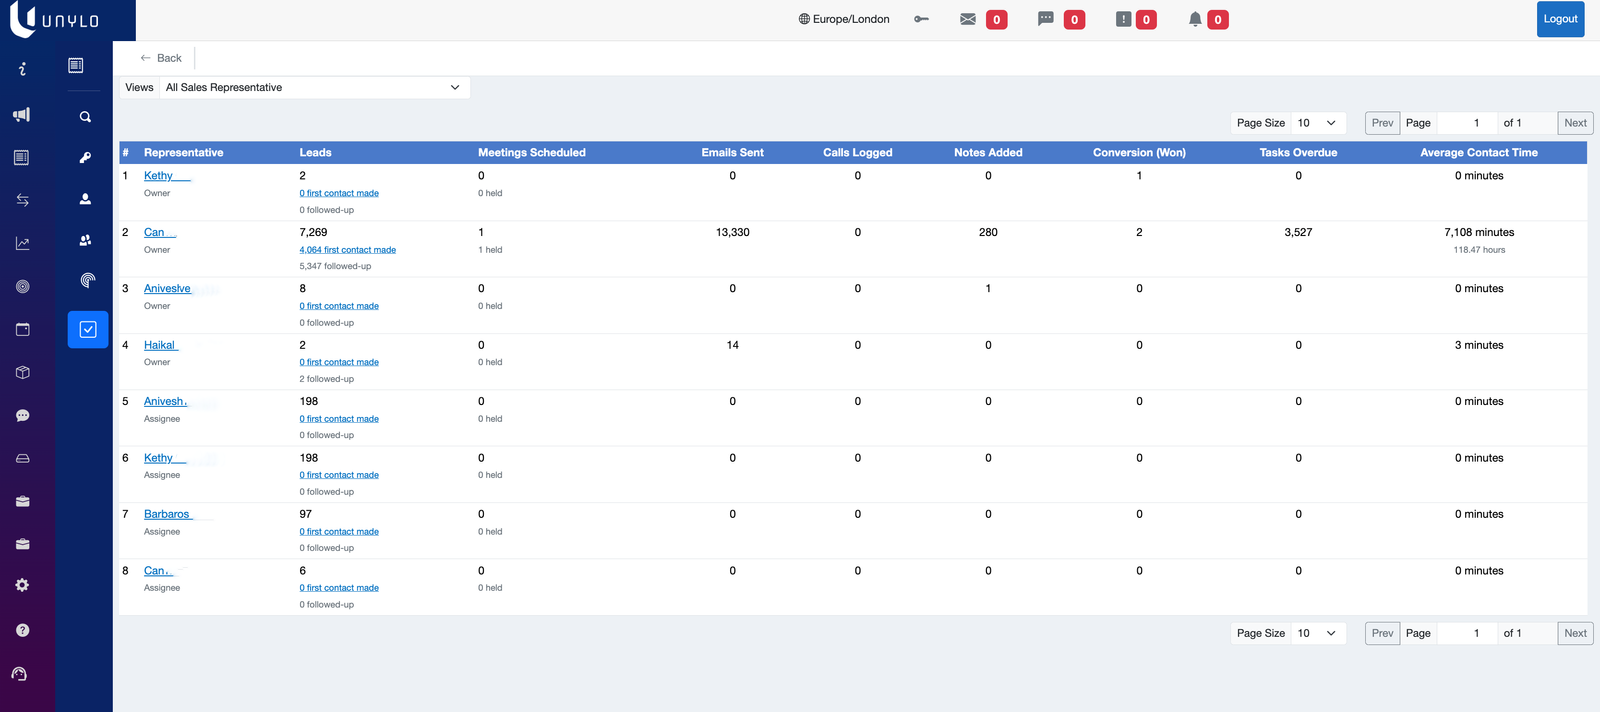Viewport: 1600px width, 712px height.
Task: Click the 7,108 minutes contact time value
Action: tap(1479, 232)
